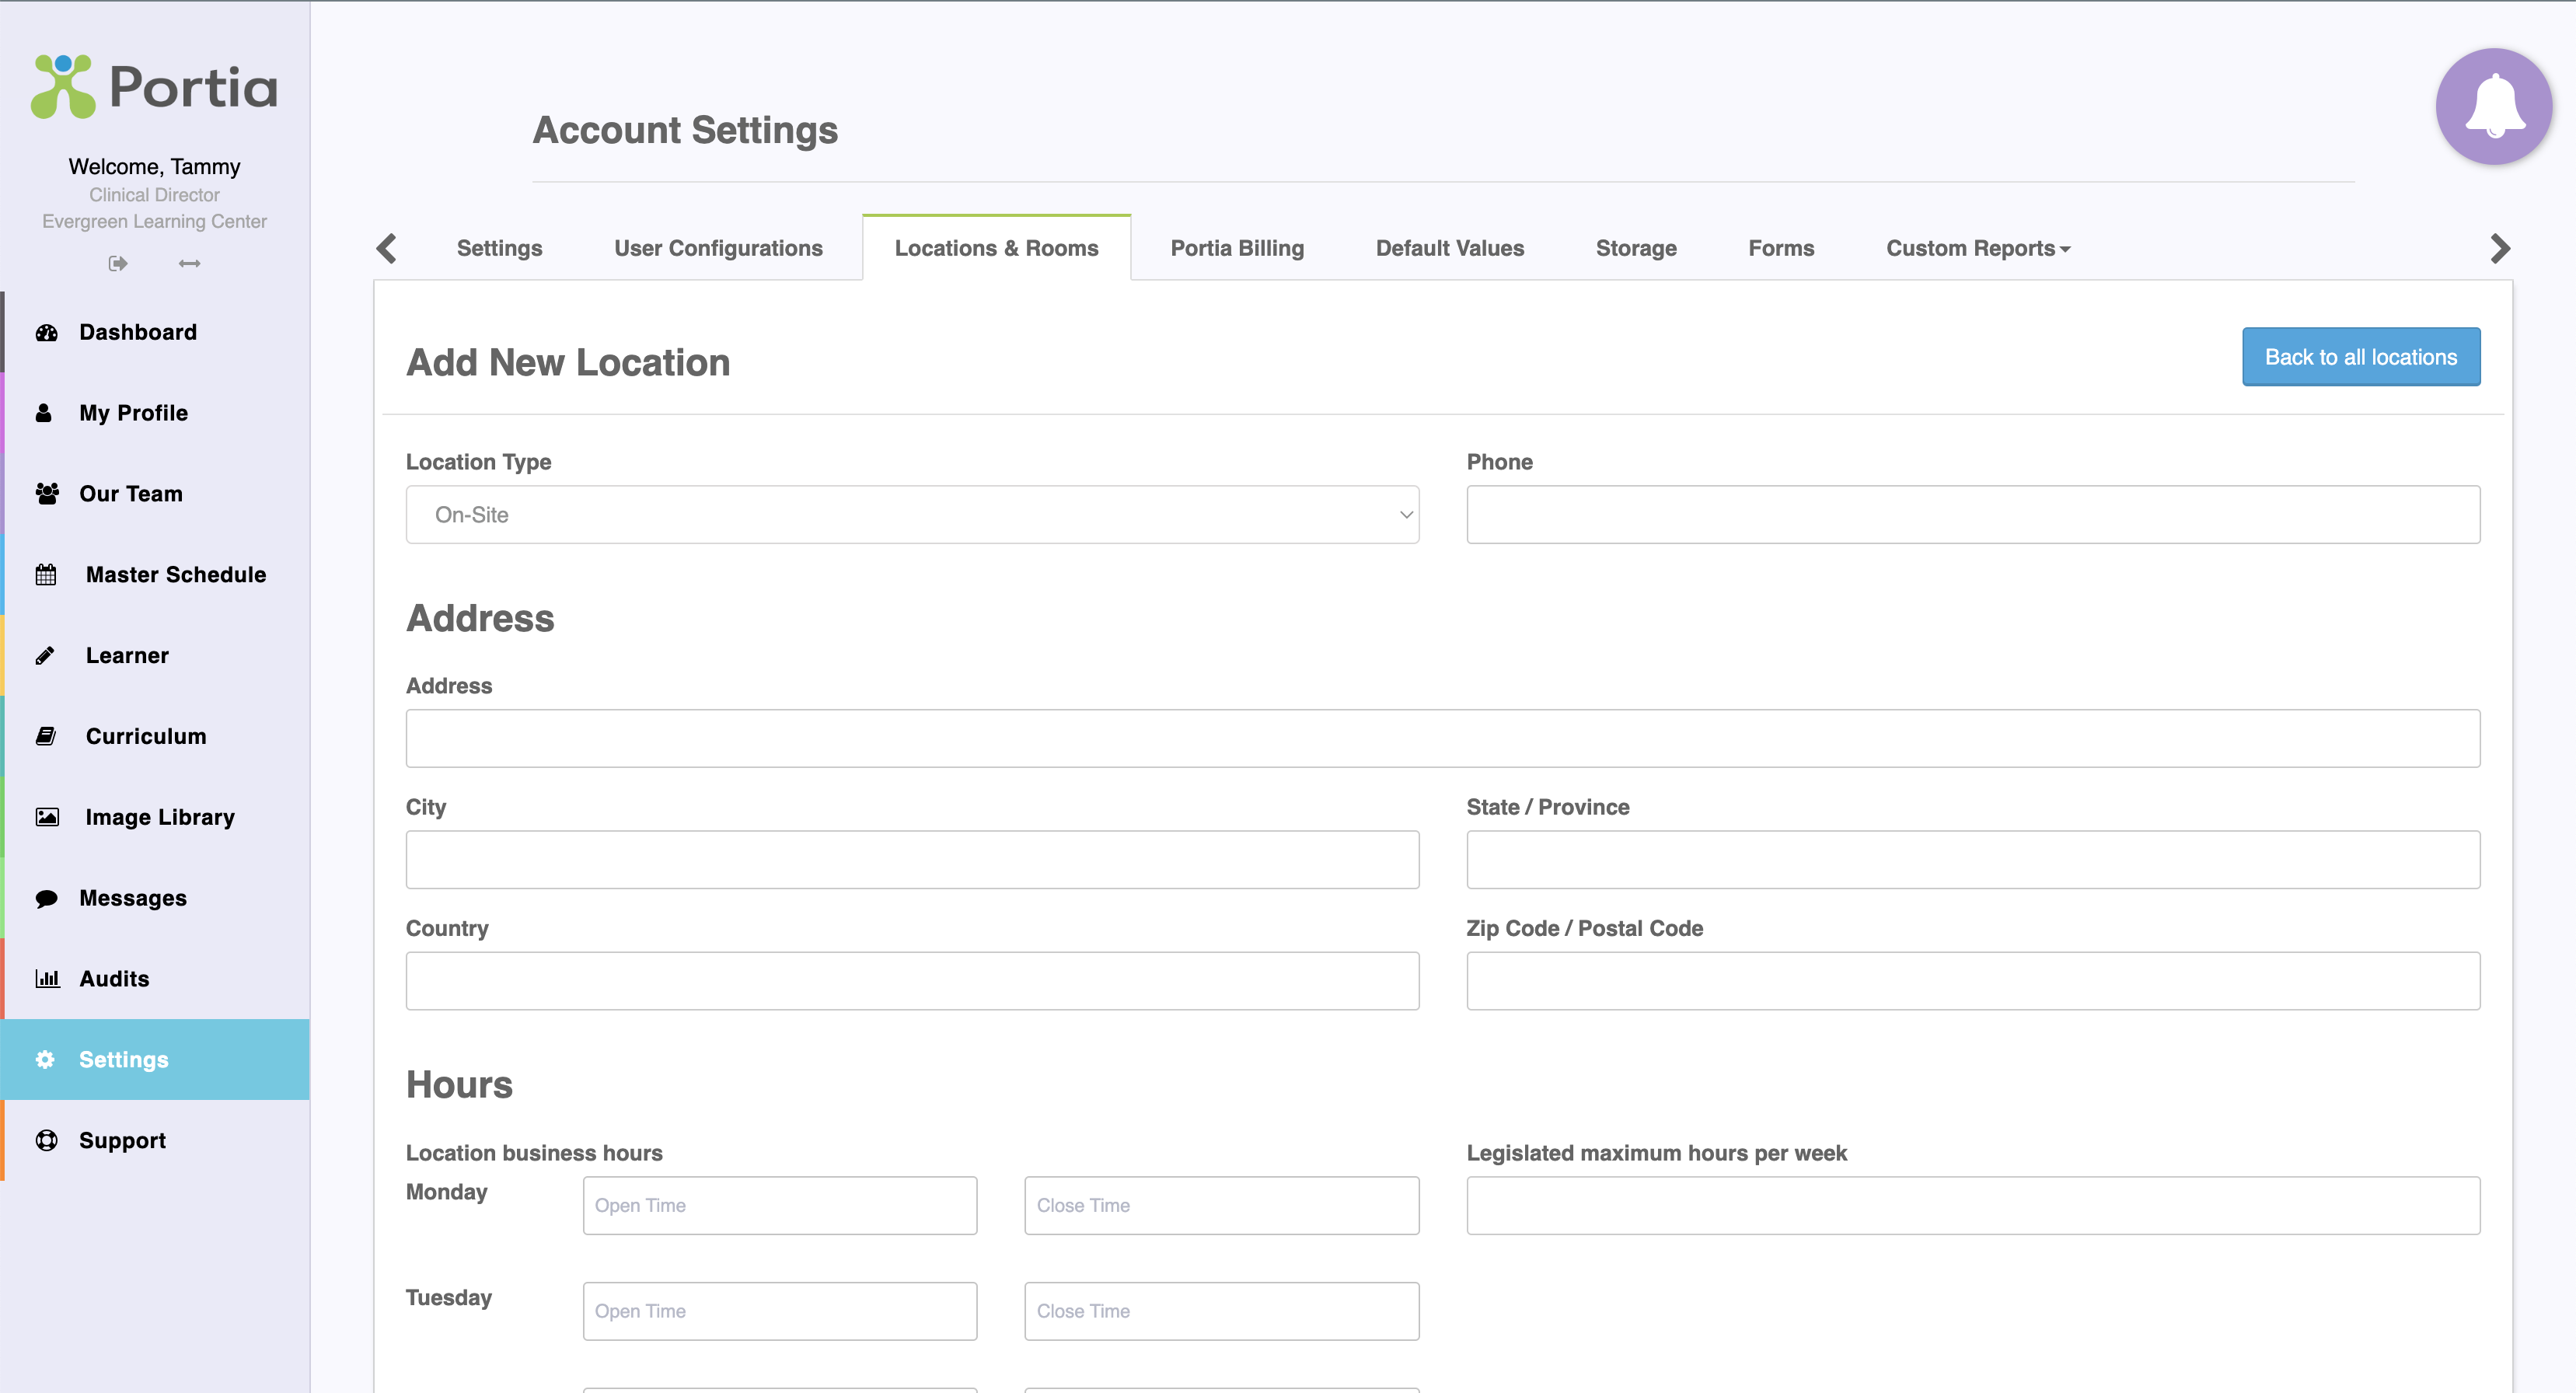Click the Messages speech bubble icon
This screenshot has width=2576, height=1393.
(46, 898)
